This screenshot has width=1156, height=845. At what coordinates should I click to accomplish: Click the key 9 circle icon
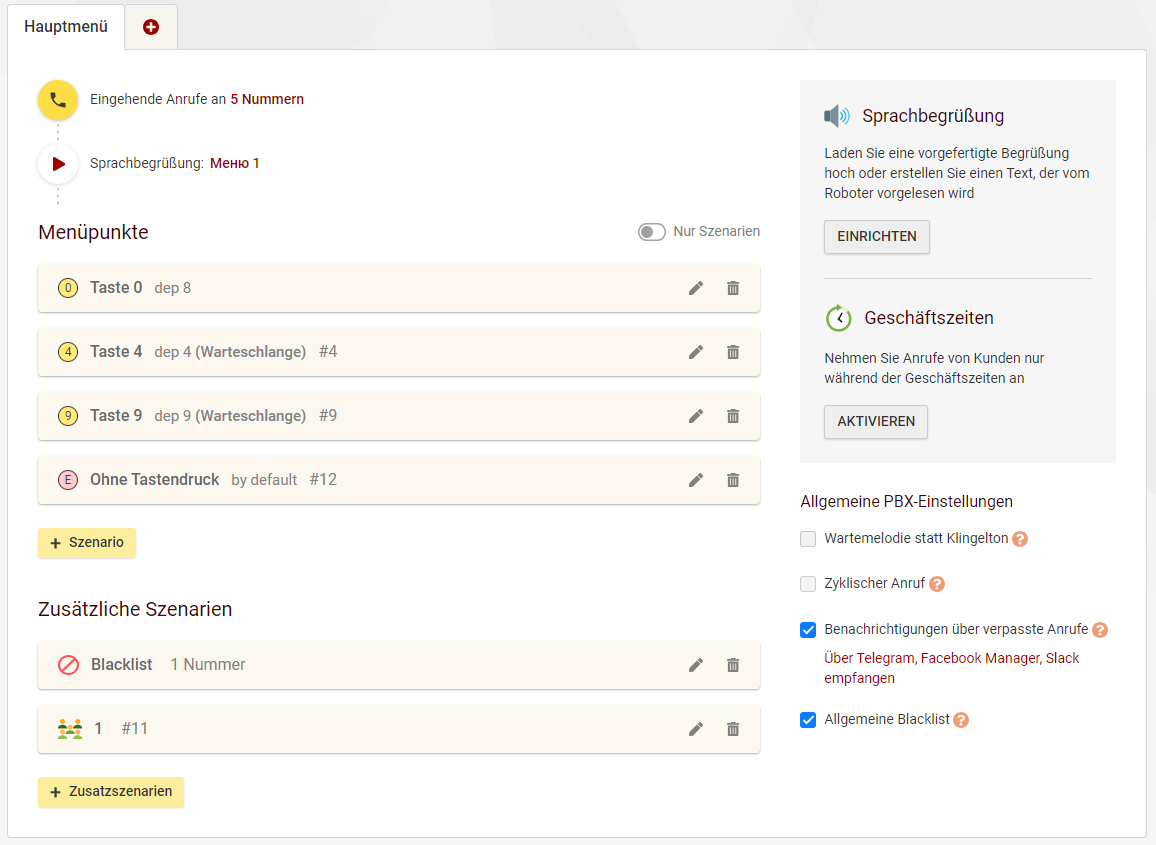click(x=68, y=416)
